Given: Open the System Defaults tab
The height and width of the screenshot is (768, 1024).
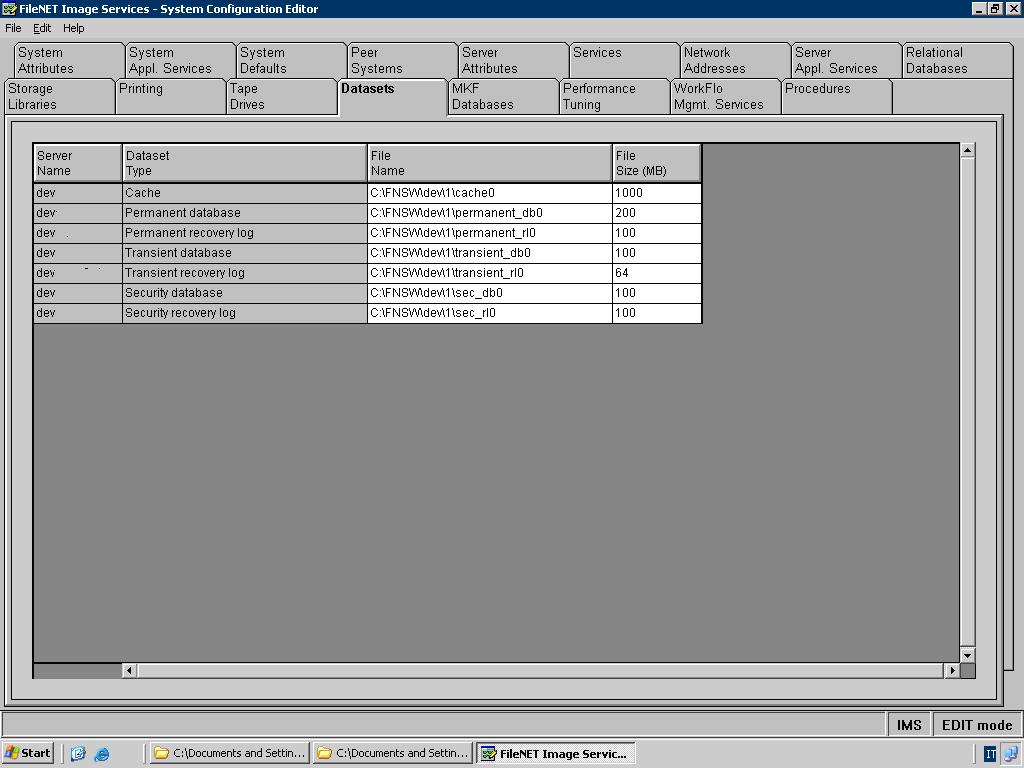Looking at the screenshot, I should click(291, 60).
